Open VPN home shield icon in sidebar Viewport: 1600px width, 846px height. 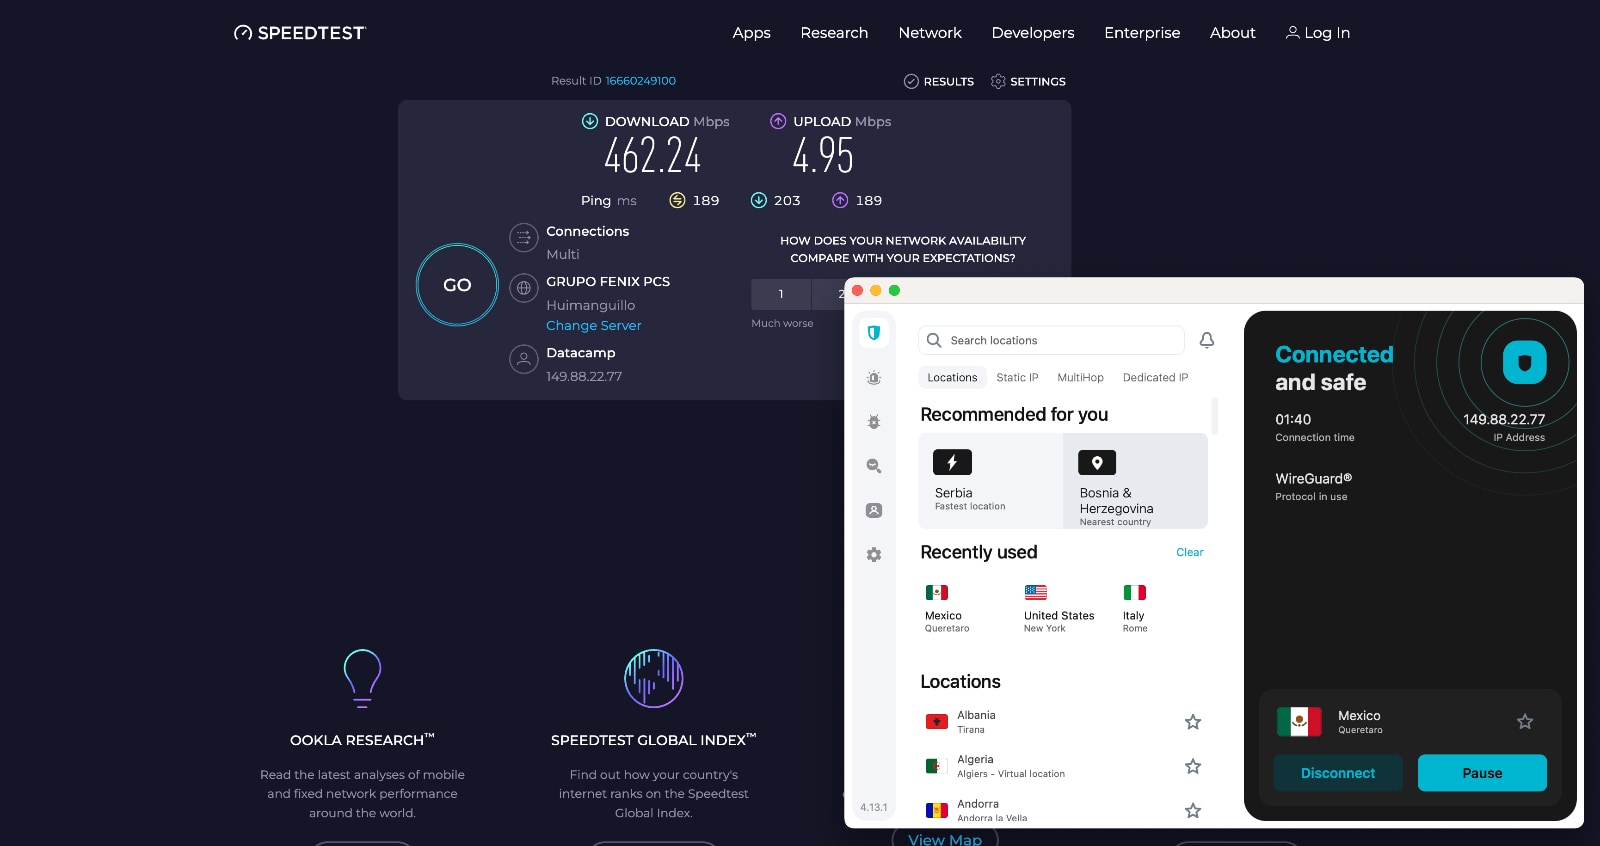pos(874,333)
